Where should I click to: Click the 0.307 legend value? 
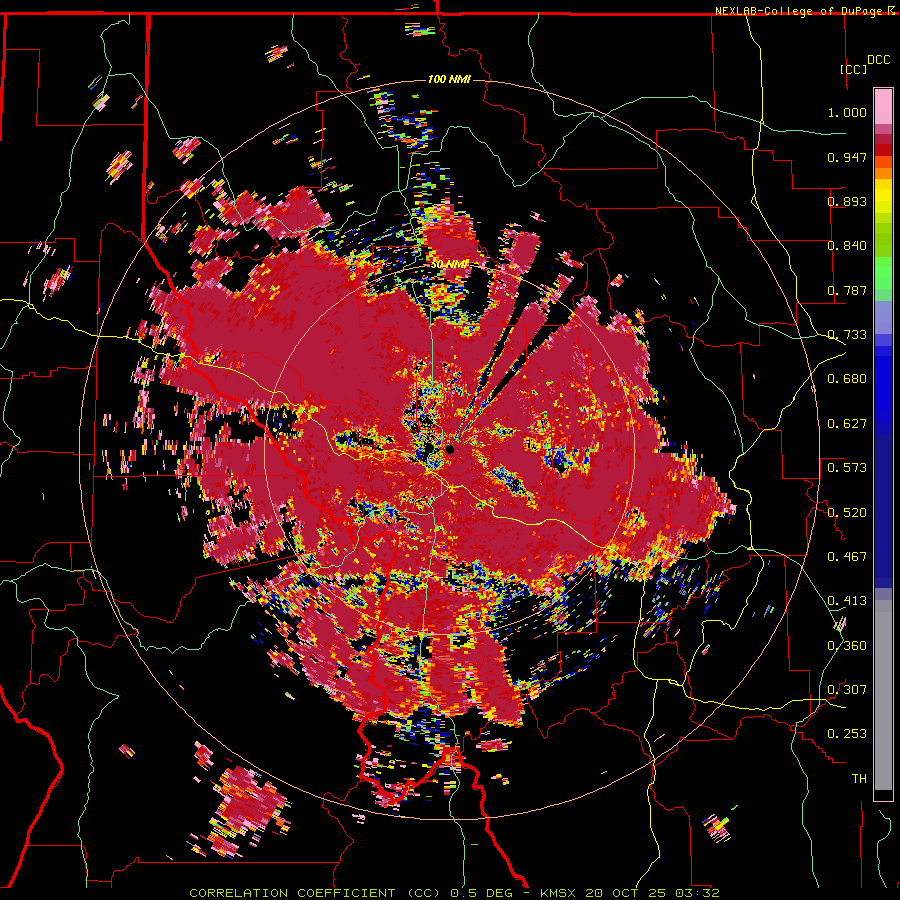(847, 690)
